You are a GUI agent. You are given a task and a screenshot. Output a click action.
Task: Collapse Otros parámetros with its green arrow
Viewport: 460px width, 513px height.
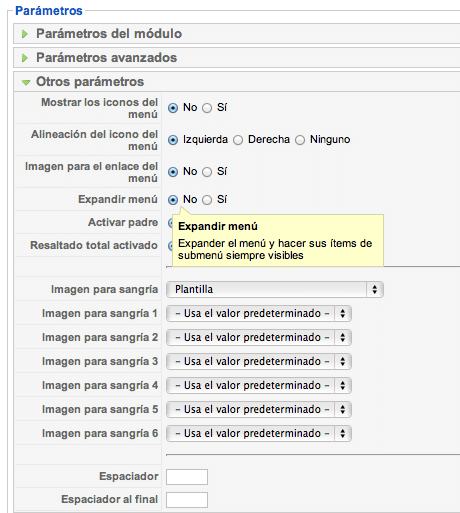click(x=26, y=82)
